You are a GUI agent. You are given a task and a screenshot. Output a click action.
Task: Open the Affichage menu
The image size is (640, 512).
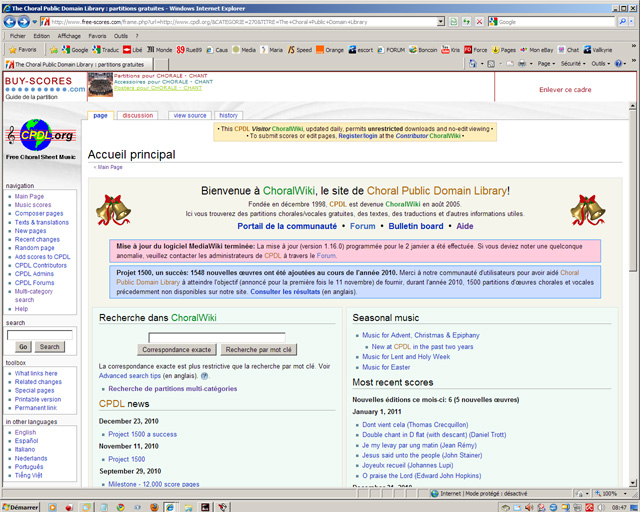point(69,36)
